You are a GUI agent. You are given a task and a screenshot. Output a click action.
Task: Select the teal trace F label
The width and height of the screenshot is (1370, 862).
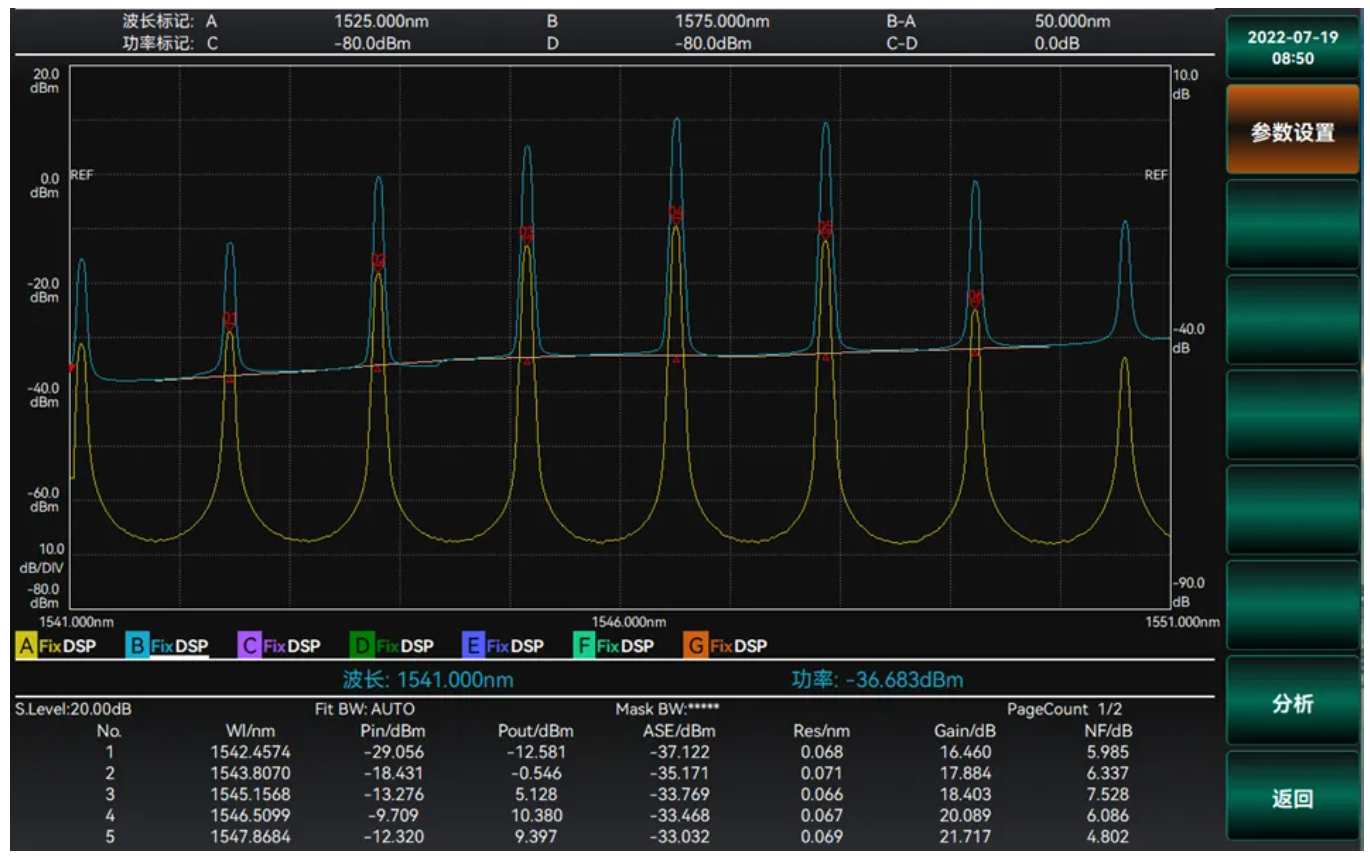click(x=585, y=646)
